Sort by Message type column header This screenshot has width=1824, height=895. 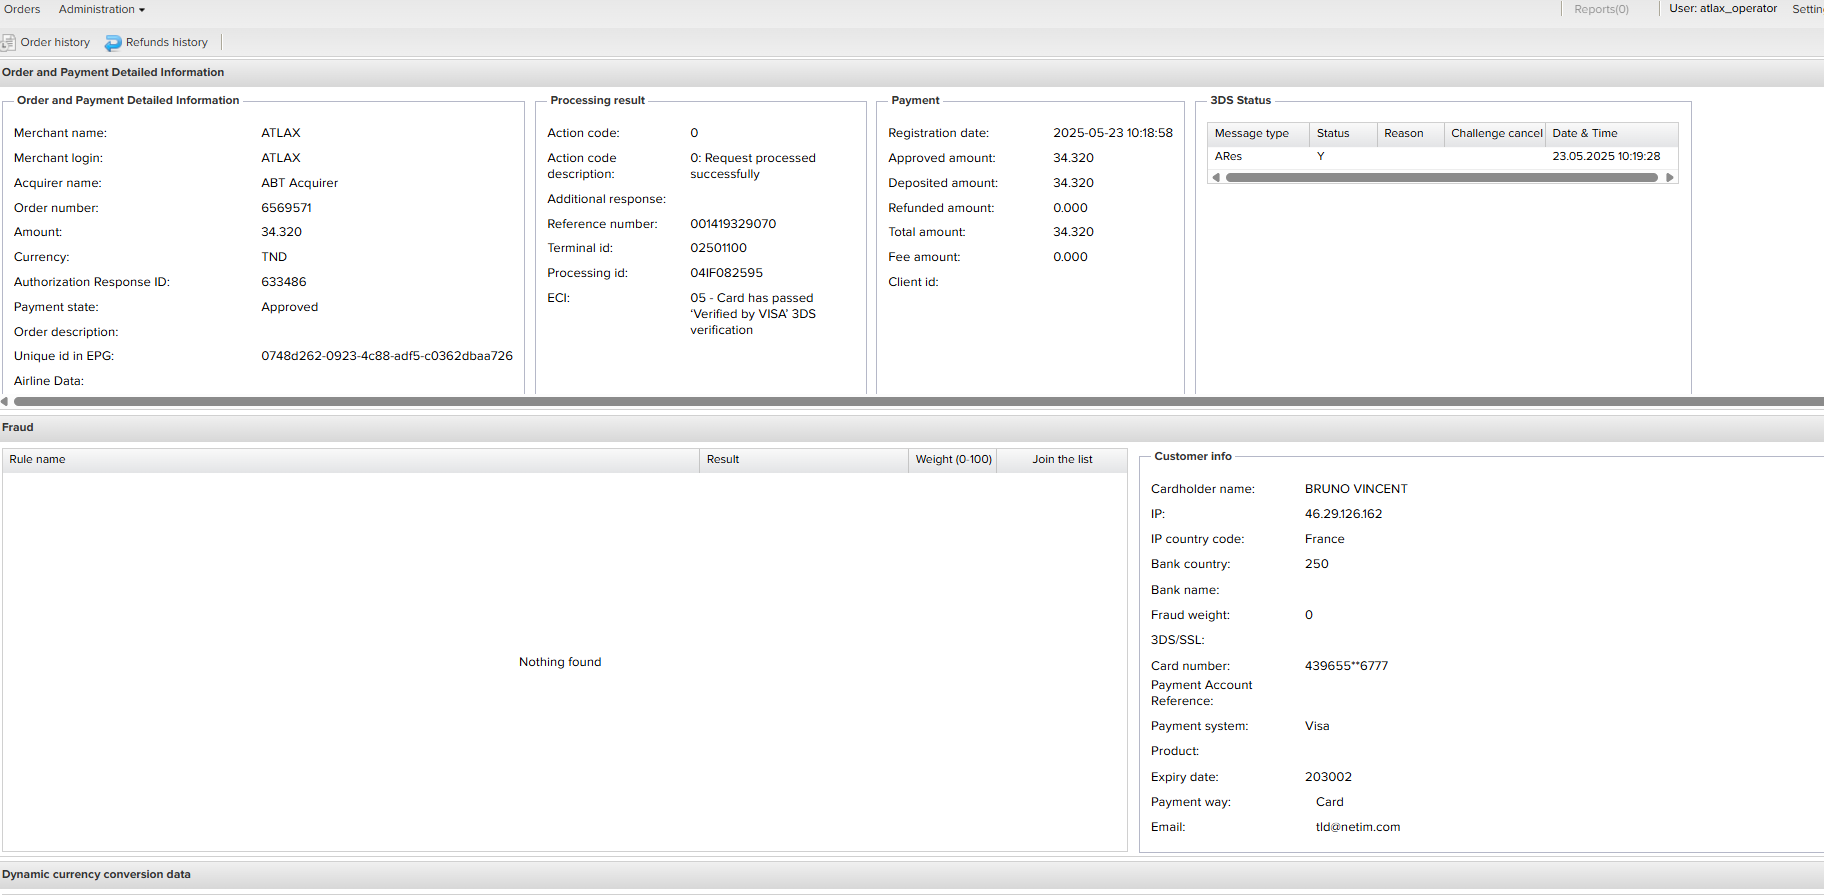[x=1251, y=133]
